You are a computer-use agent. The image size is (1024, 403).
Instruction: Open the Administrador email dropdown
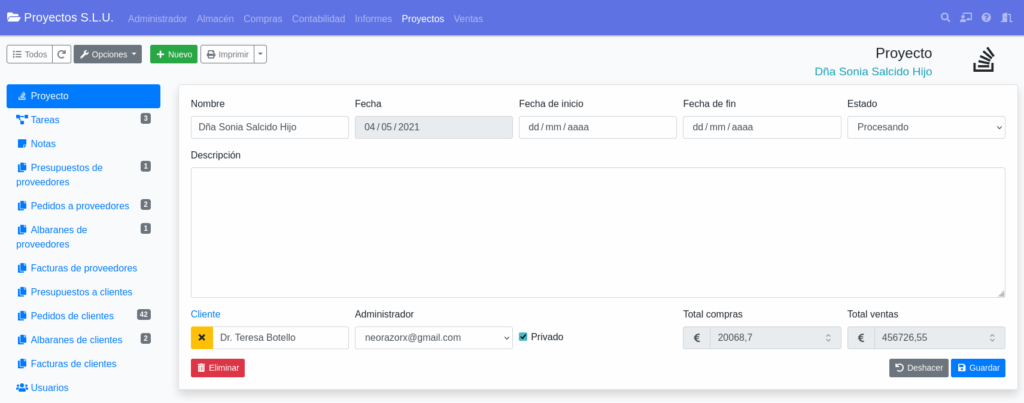tap(433, 338)
